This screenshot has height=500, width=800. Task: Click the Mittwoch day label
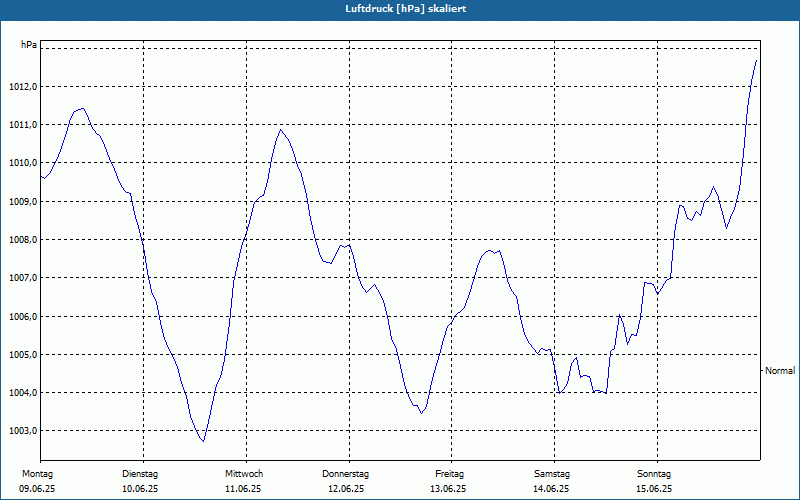(x=244, y=474)
